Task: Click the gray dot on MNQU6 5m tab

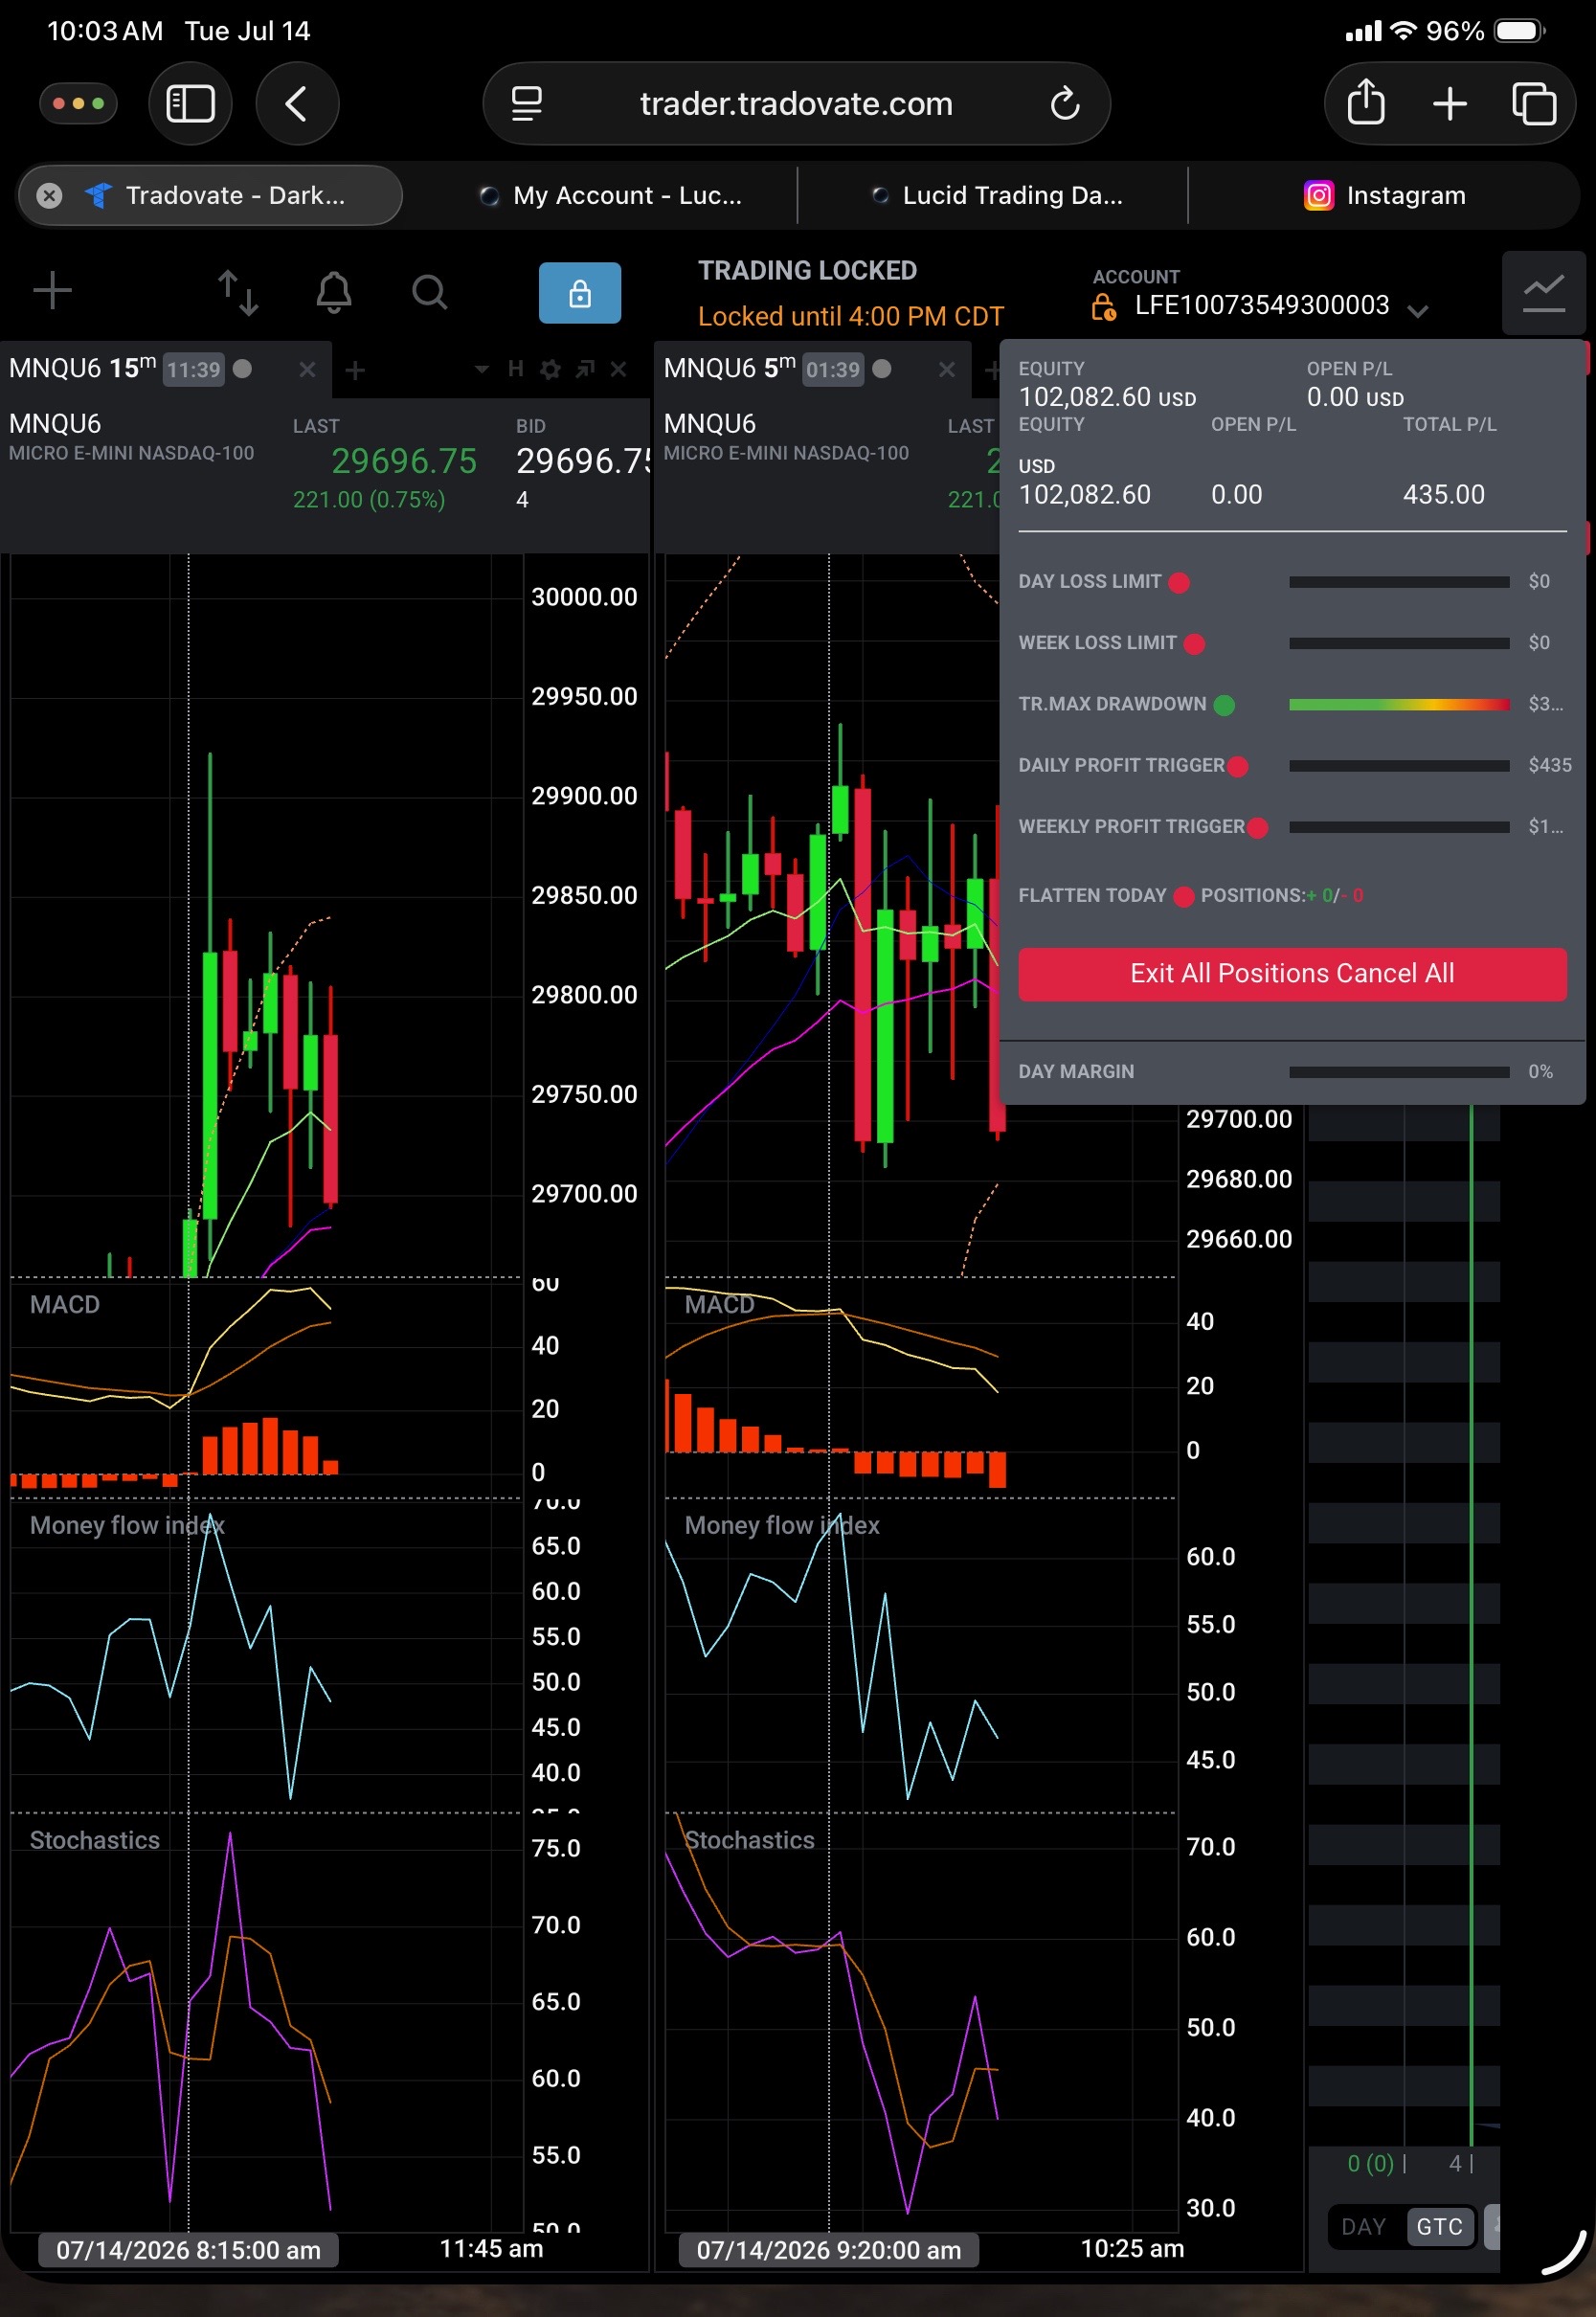Action: pyautogui.click(x=882, y=368)
